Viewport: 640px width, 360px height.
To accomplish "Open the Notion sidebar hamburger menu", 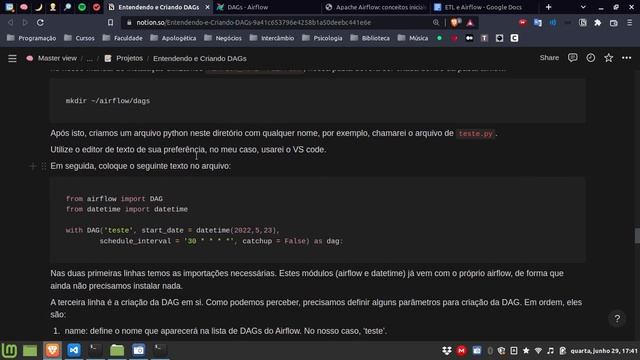I will click(x=12, y=58).
